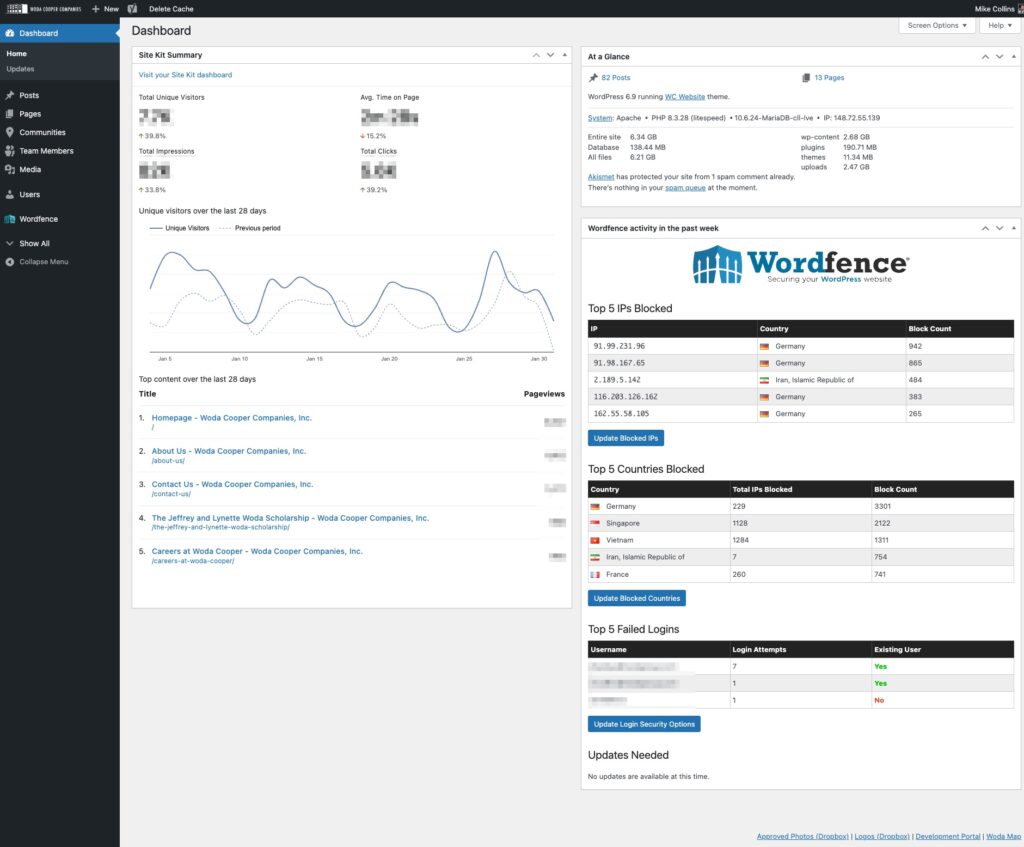The image size is (1024, 847).
Task: Move the At a Glance panel down
Action: (x=999, y=57)
